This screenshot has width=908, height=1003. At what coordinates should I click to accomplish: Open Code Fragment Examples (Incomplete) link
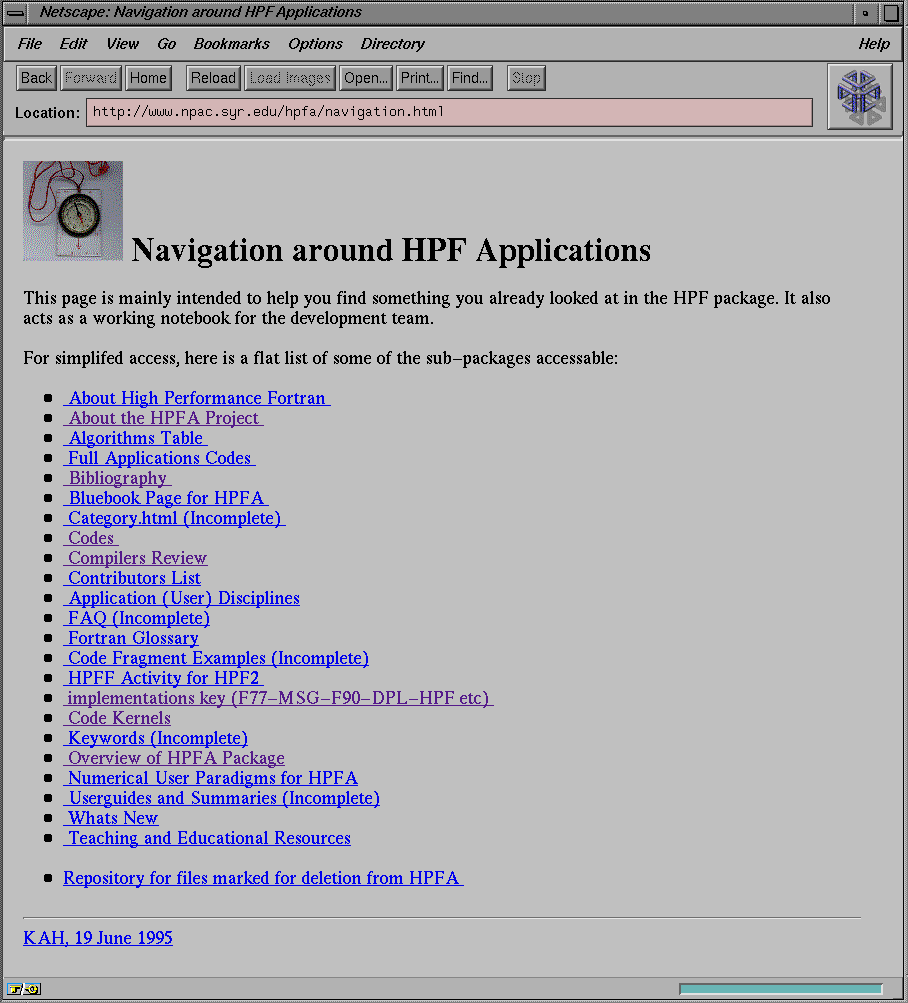coord(216,658)
